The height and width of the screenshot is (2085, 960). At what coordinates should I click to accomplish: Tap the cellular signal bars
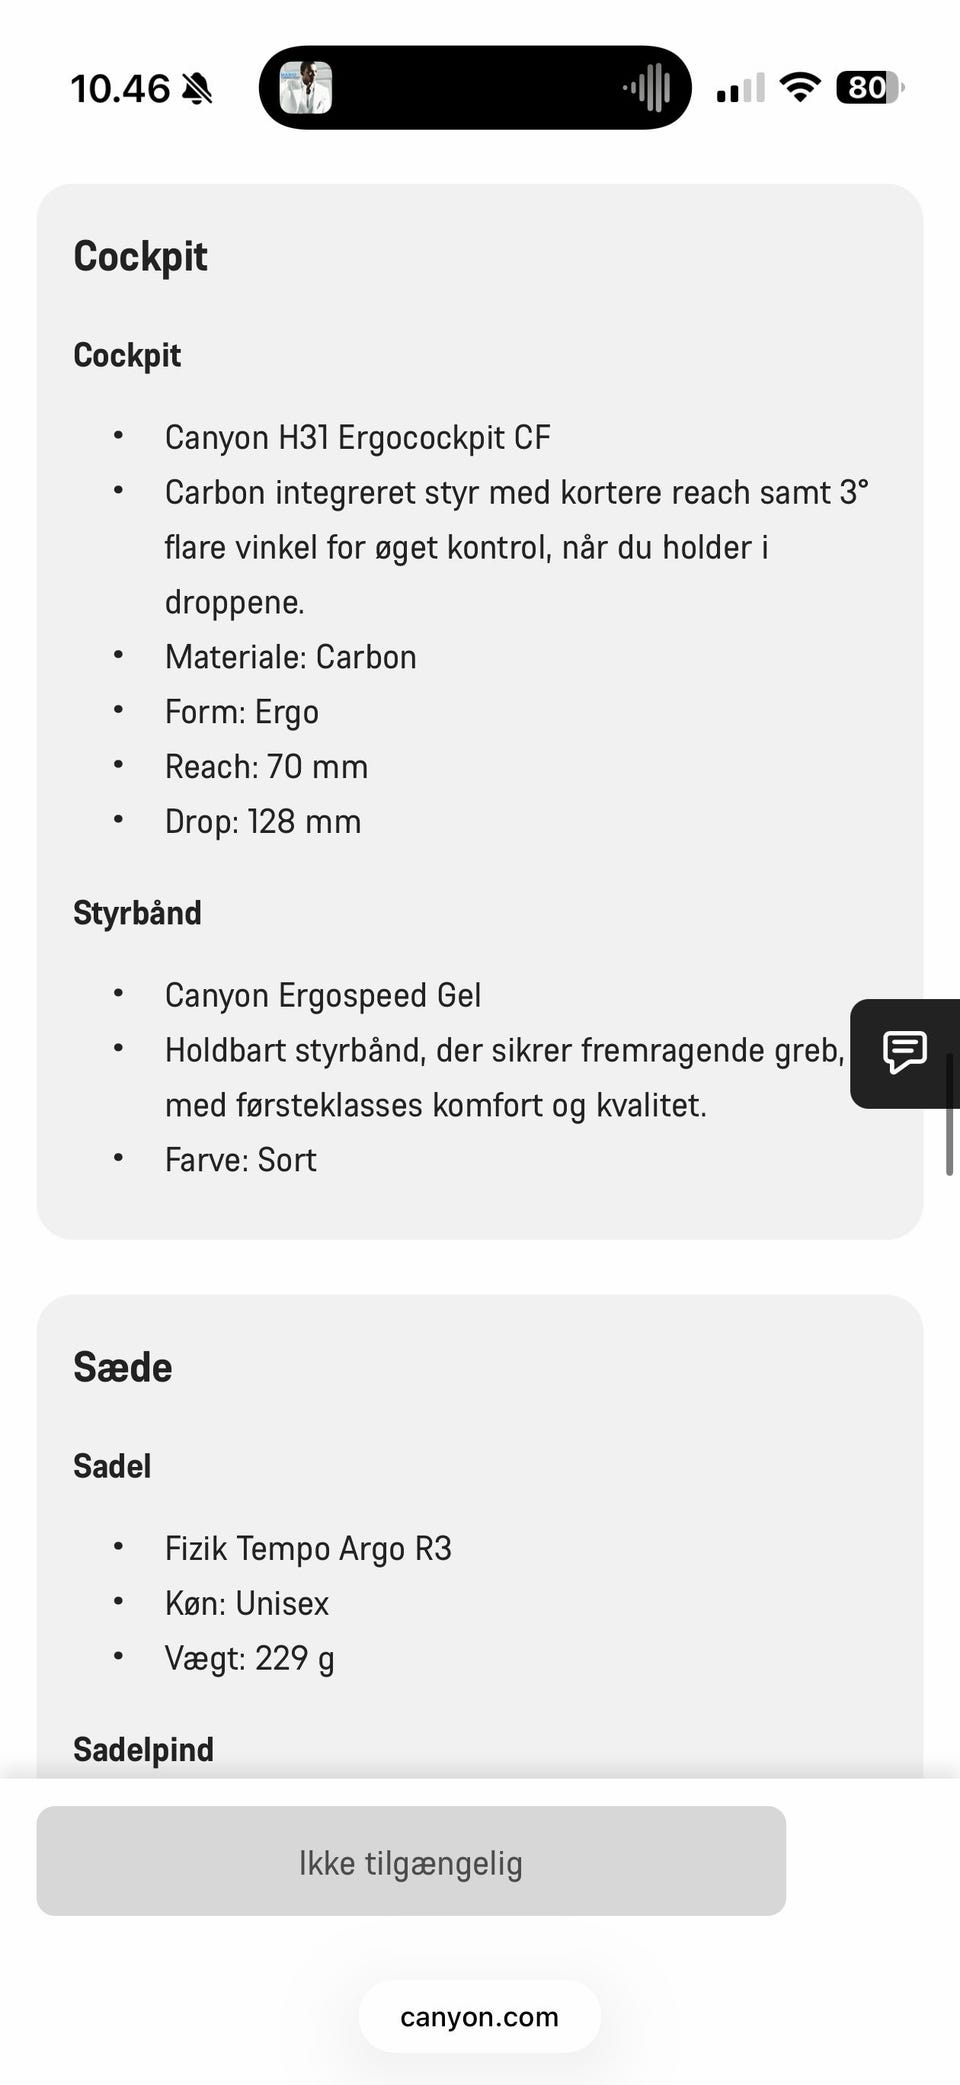[x=740, y=89]
